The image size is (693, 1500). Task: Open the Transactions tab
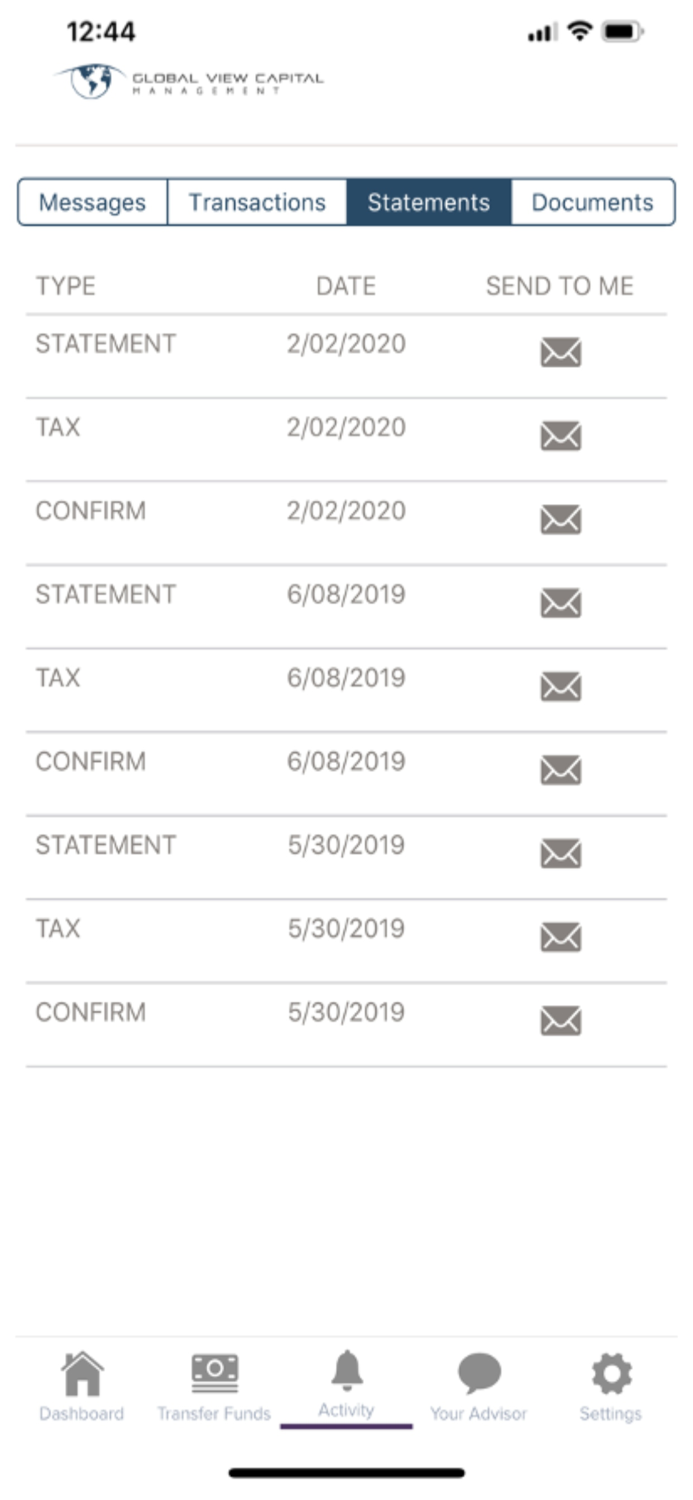(x=257, y=201)
